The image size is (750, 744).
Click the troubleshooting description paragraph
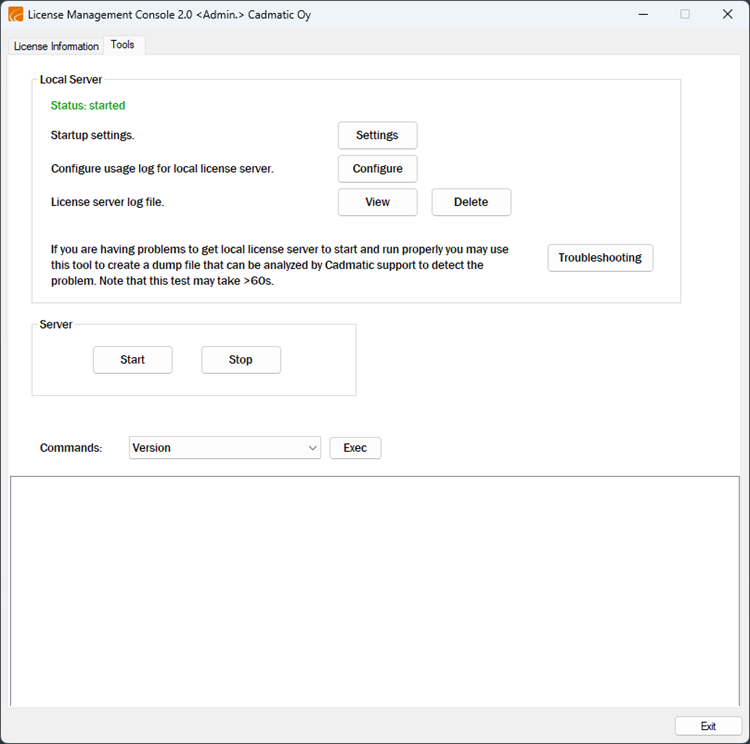pyautogui.click(x=280, y=265)
